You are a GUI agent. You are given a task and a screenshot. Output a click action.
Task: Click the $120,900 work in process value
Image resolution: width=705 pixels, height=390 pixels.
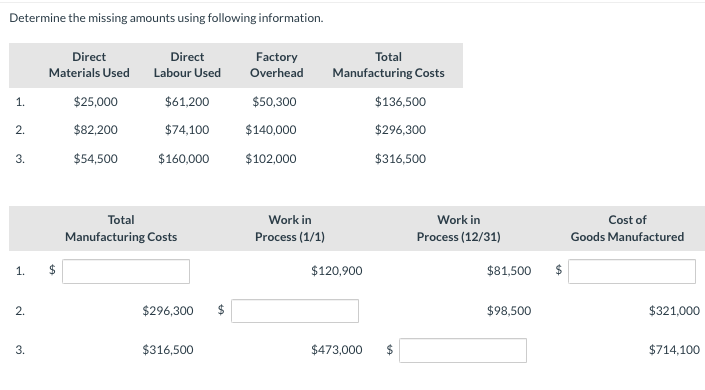point(337,271)
